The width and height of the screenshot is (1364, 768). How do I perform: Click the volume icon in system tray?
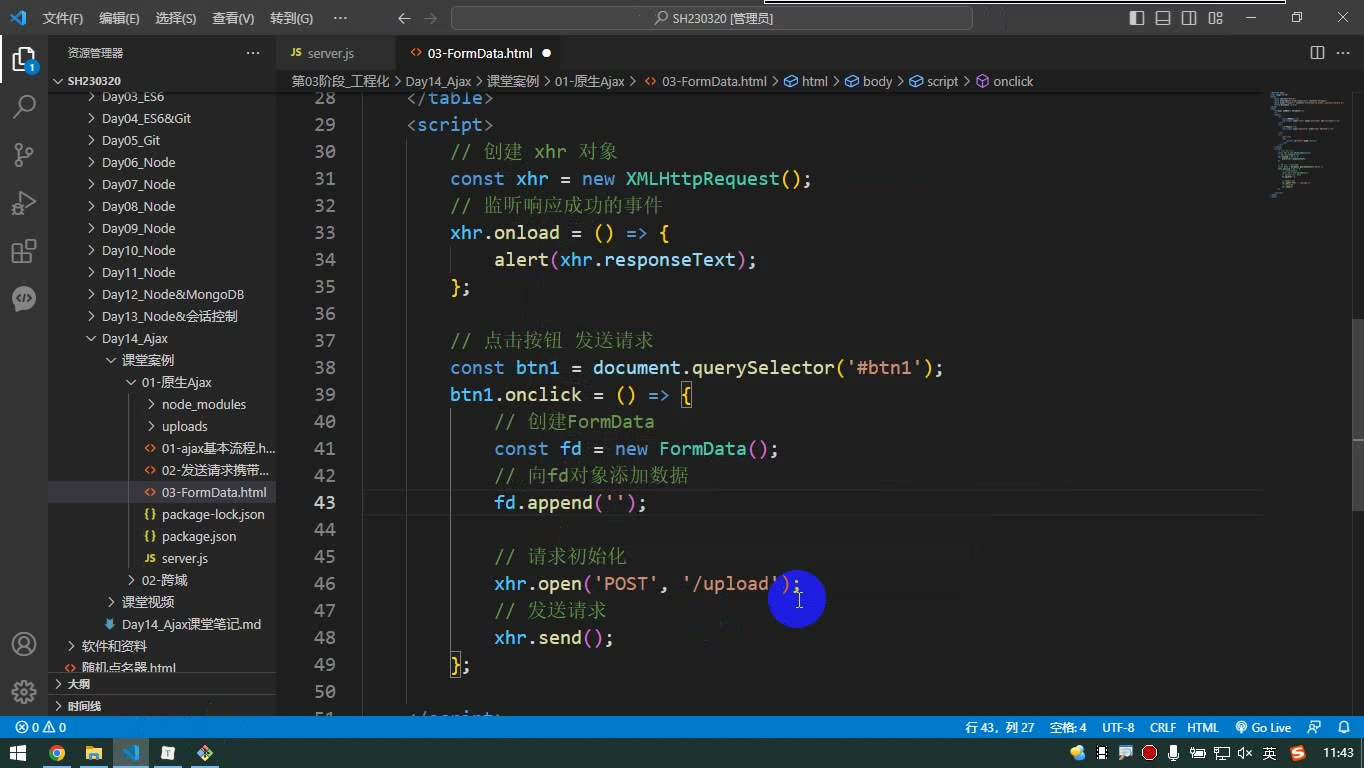[1244, 753]
